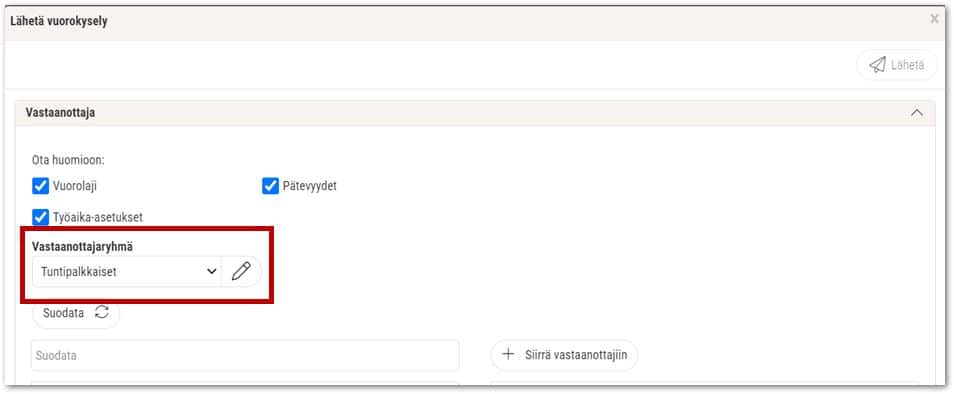Toggle the Työaika-asetukset checkbox

click(x=40, y=217)
